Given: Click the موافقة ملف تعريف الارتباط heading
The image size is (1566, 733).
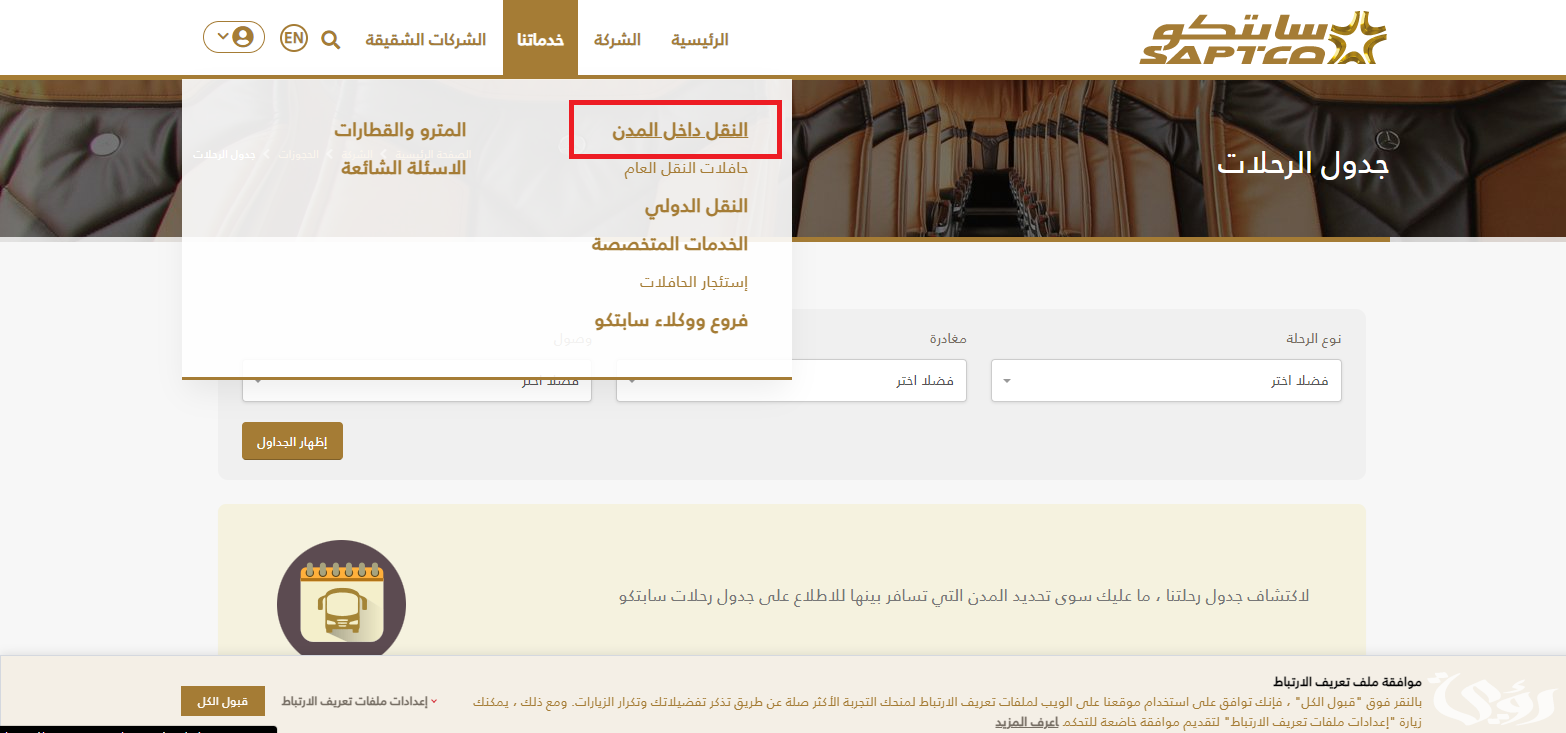Looking at the screenshot, I should (x=1347, y=682).
